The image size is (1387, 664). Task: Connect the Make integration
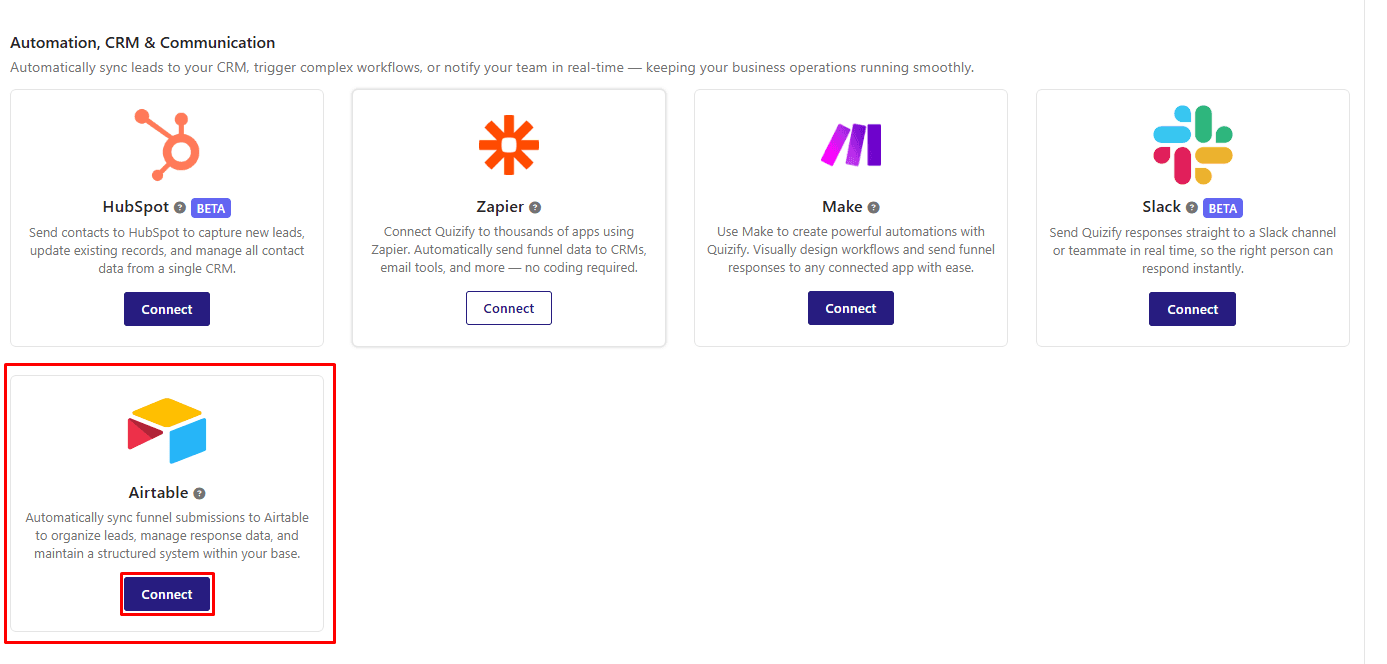click(x=851, y=308)
